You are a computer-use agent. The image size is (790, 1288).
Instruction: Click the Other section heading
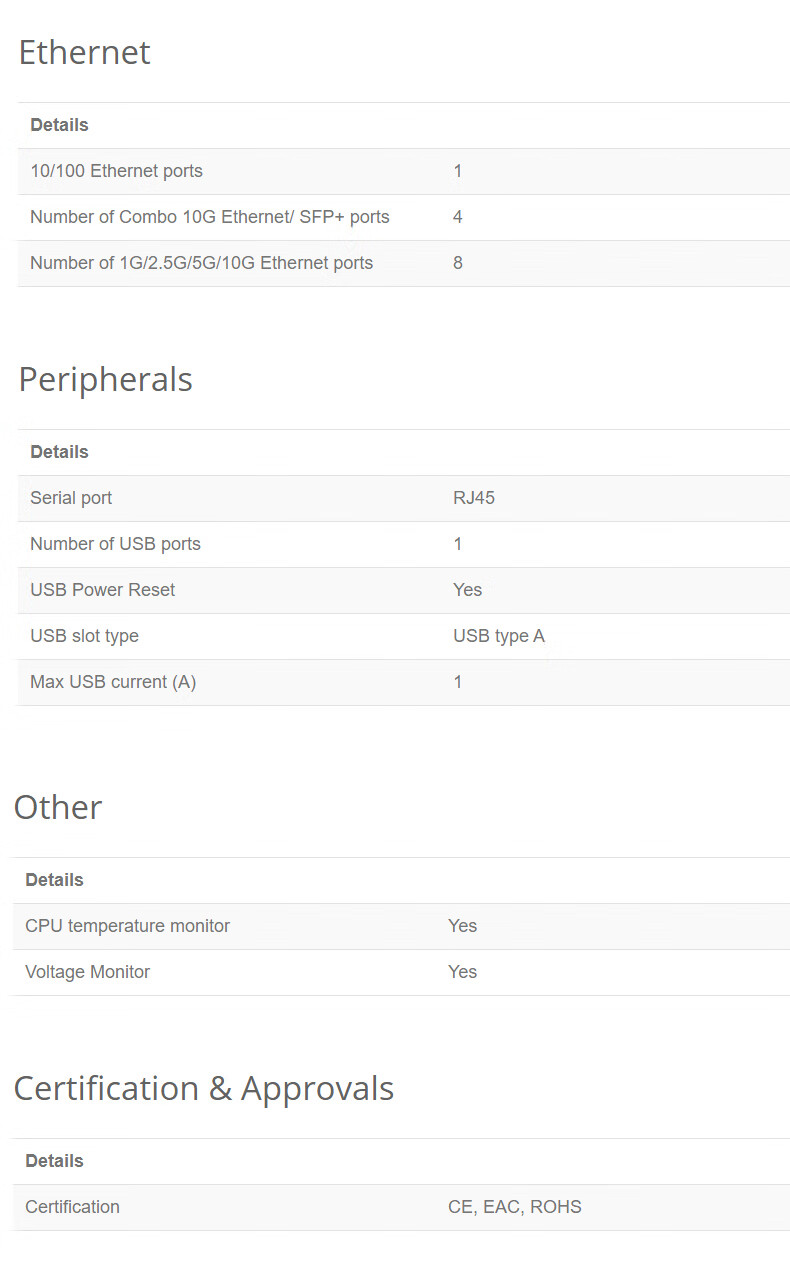click(58, 808)
